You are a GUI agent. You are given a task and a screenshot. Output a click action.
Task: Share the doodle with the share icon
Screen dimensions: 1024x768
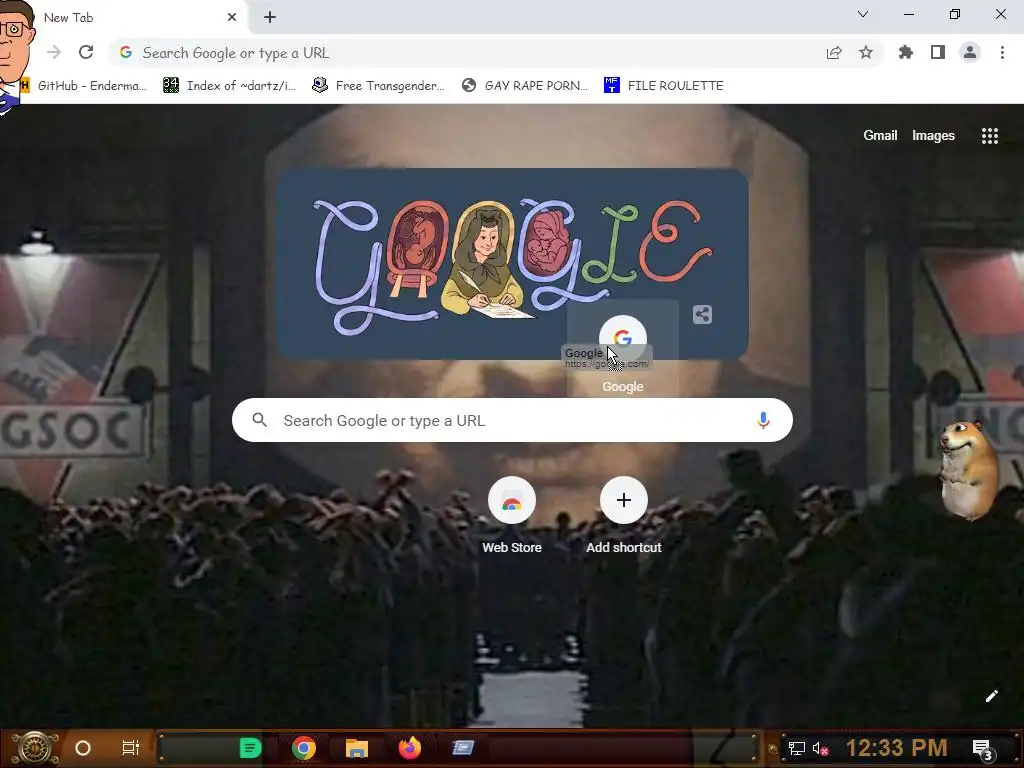702,315
